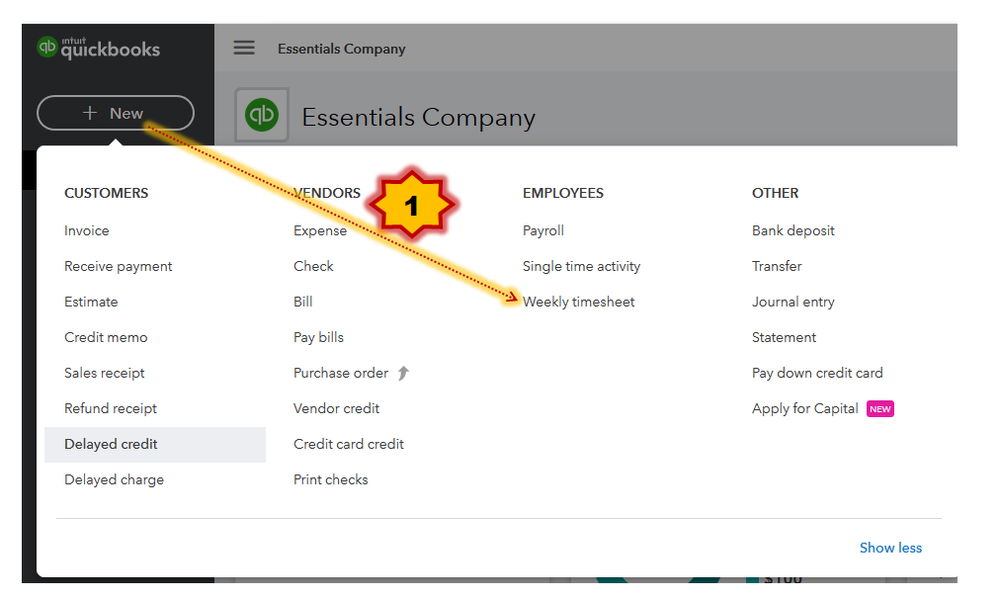Click the OTHER column heading
This screenshot has height=612, width=999.
pyautogui.click(x=775, y=193)
